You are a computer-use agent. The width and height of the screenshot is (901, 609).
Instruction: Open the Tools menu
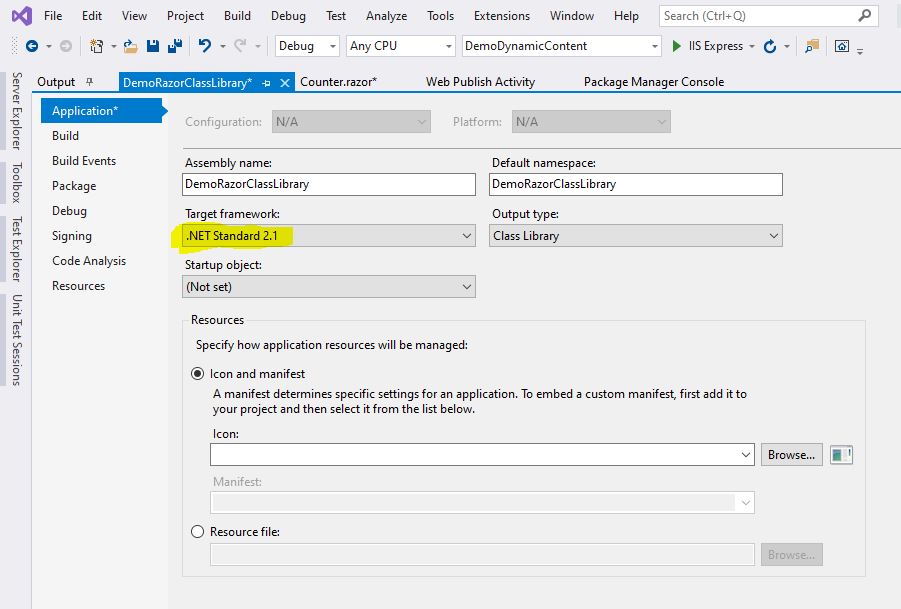(x=441, y=16)
